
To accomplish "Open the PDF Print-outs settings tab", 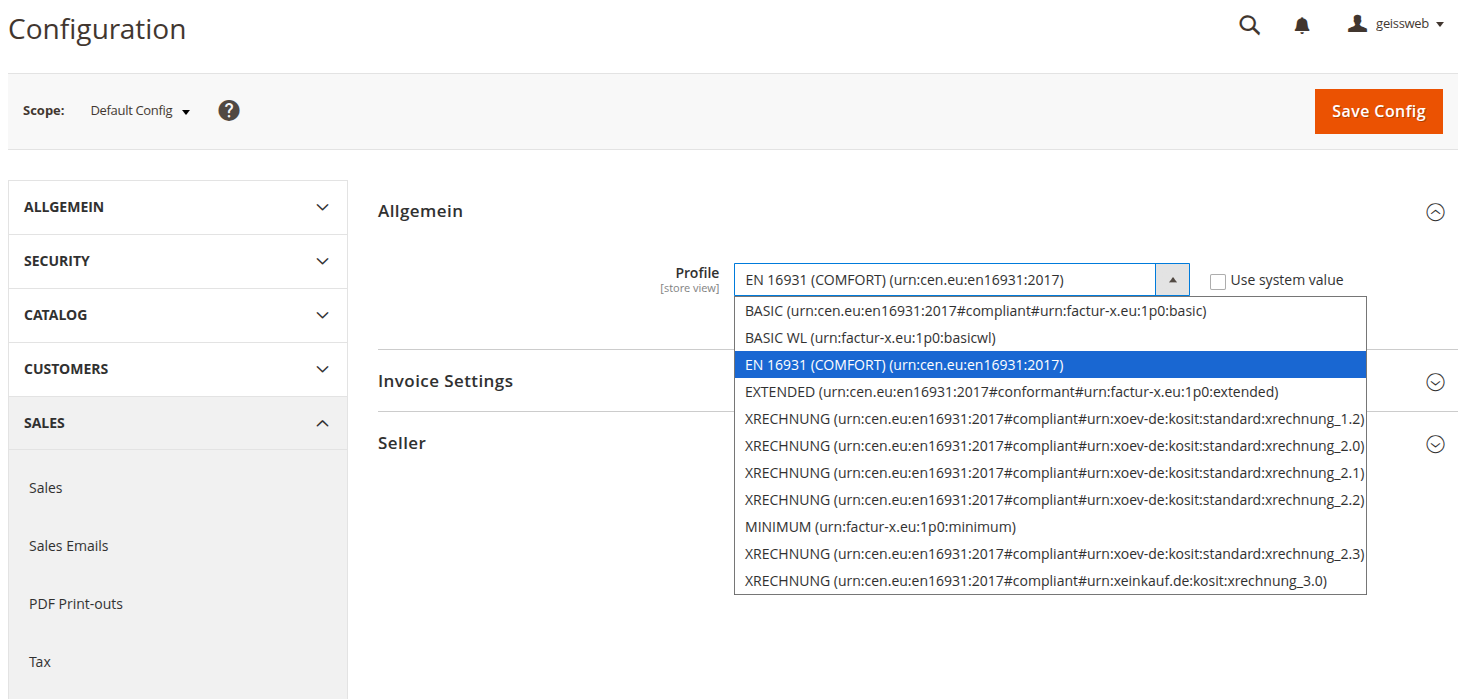I will pos(76,604).
